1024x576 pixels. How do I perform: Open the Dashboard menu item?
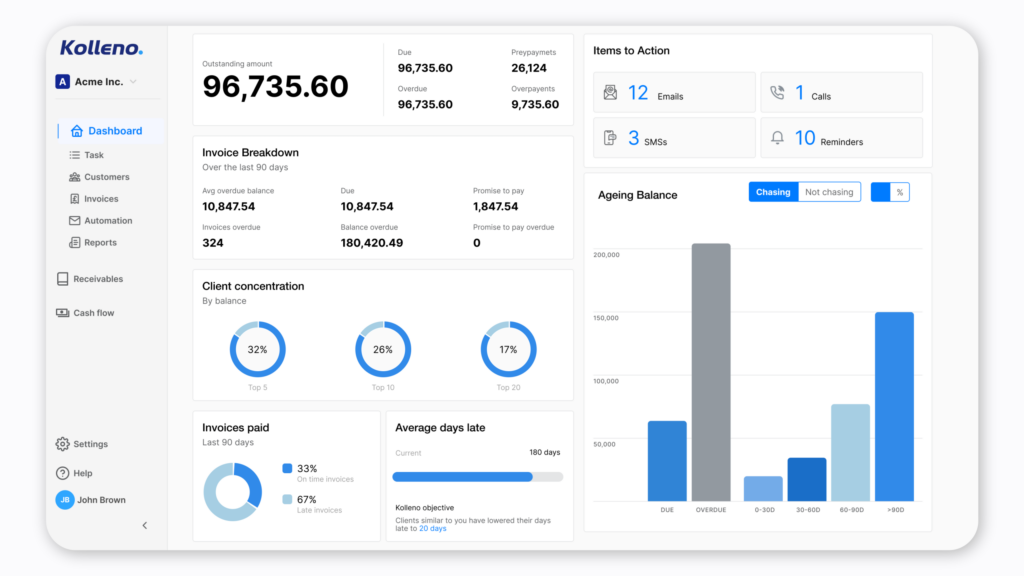[104, 130]
